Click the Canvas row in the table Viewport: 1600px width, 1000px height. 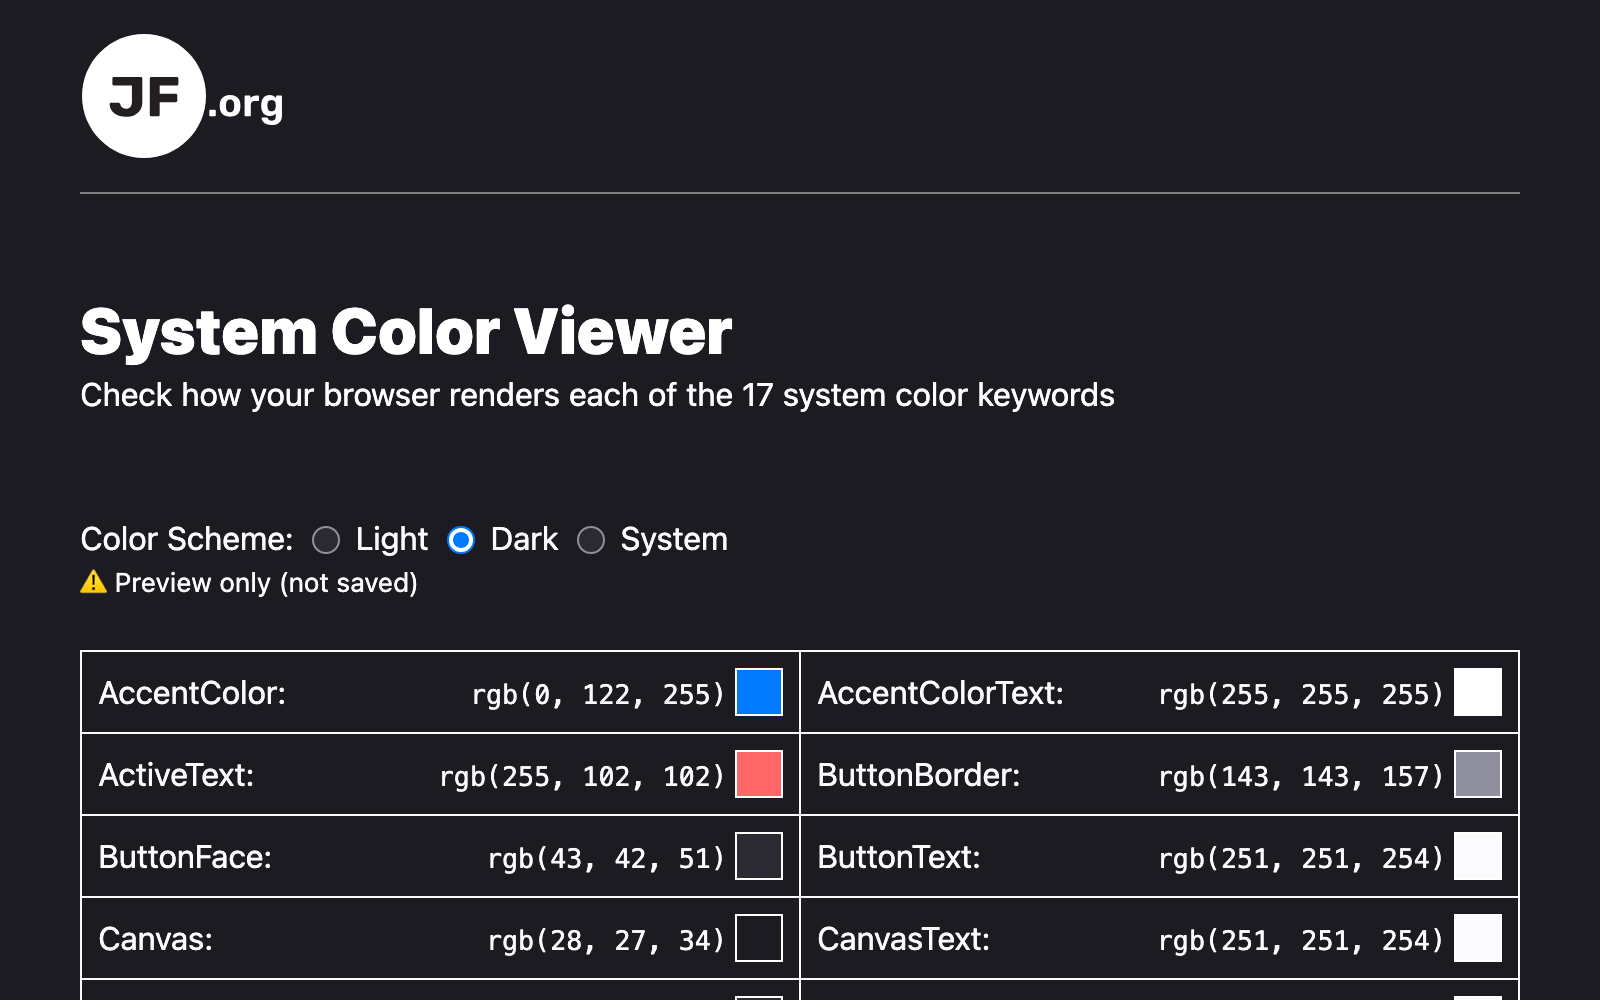click(x=400, y=939)
